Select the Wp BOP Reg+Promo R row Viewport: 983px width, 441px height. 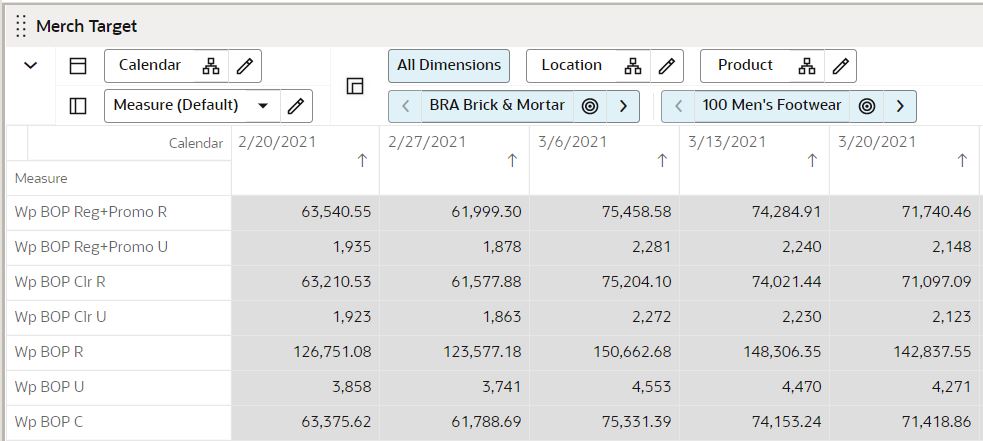pos(119,212)
